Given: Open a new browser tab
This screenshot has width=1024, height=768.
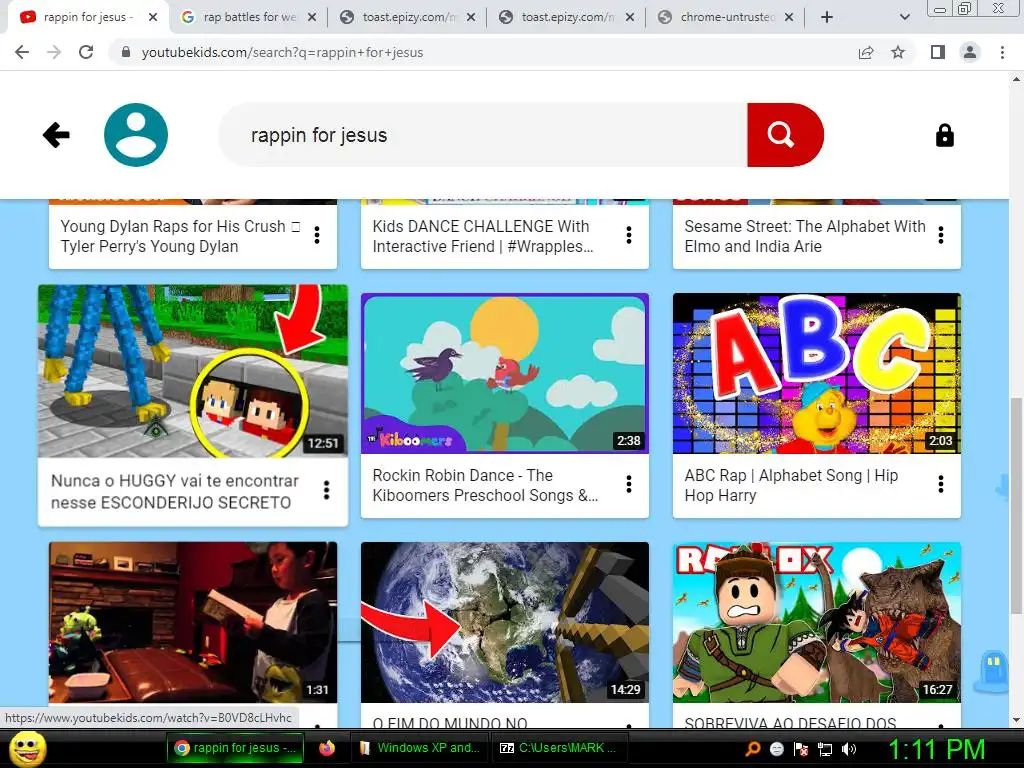Looking at the screenshot, I should point(827,17).
